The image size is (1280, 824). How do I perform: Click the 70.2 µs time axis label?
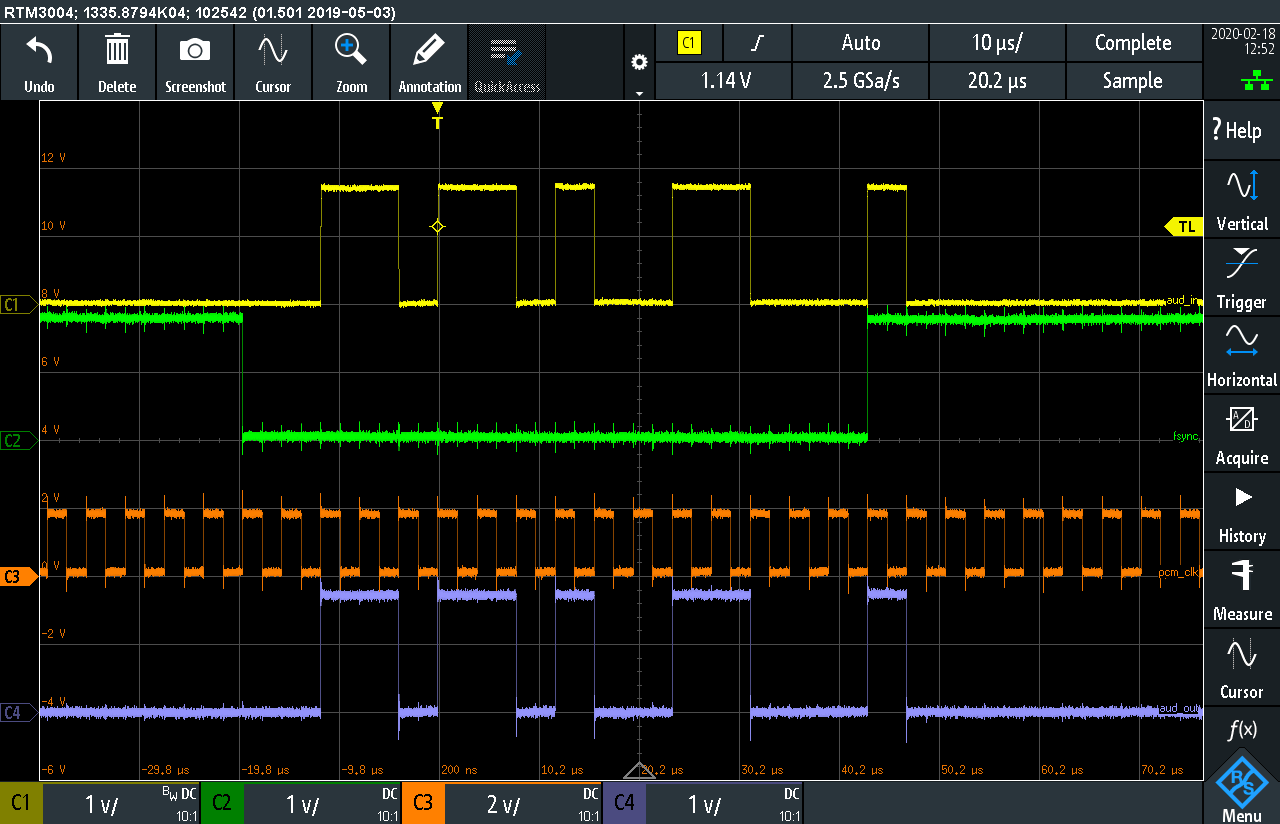(1162, 770)
